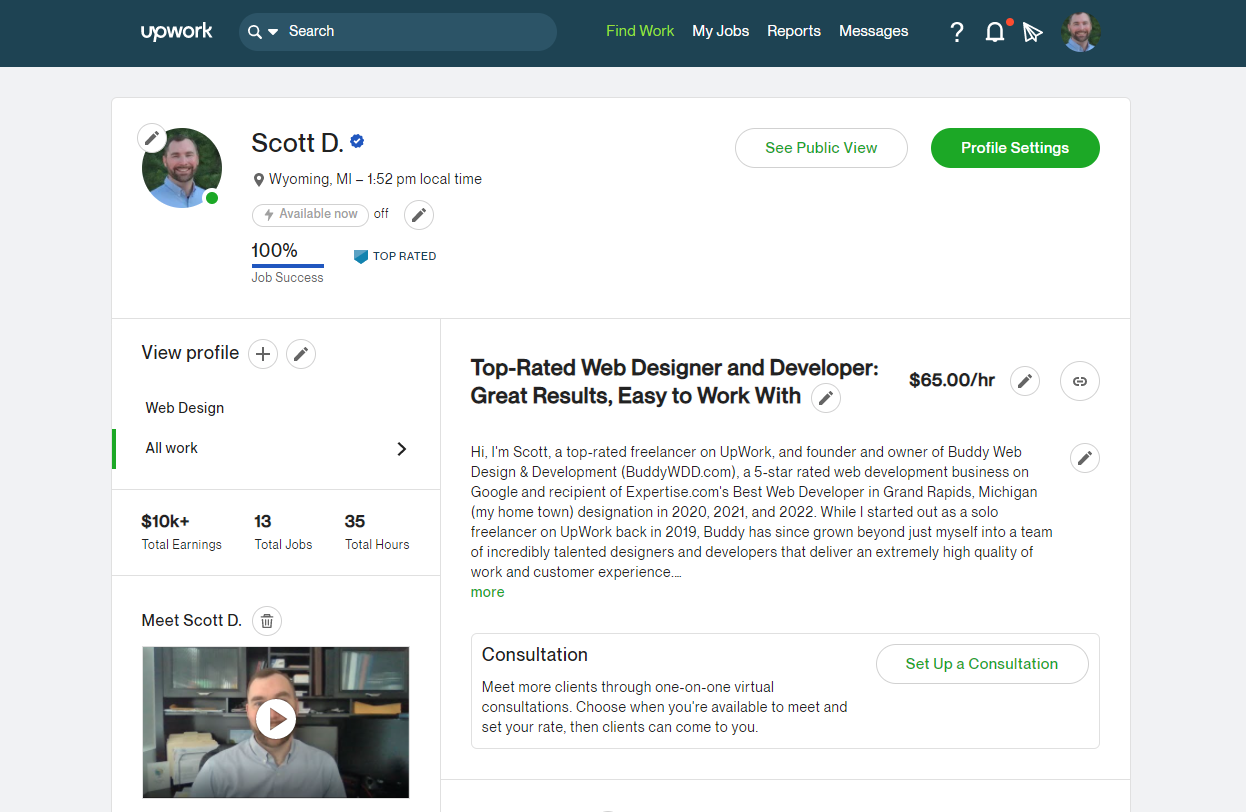Screen dimensions: 1246x812
Task: Click the Wyoming, MI local time text
Action: (x=375, y=179)
